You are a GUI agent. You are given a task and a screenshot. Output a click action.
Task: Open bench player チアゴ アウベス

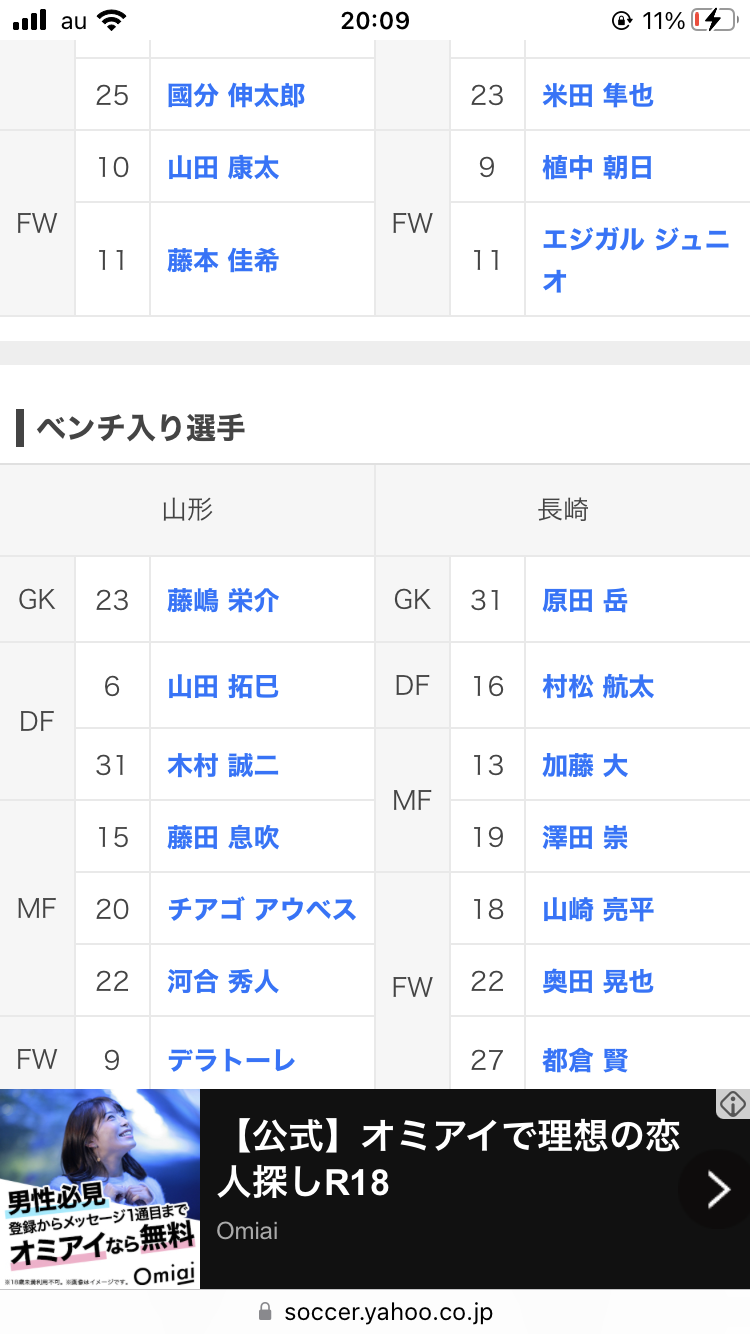click(262, 909)
